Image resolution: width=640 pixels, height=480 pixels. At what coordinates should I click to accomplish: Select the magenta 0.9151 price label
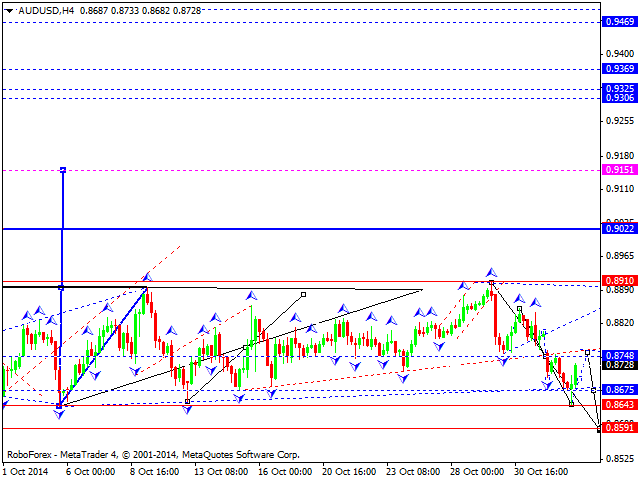[616, 171]
